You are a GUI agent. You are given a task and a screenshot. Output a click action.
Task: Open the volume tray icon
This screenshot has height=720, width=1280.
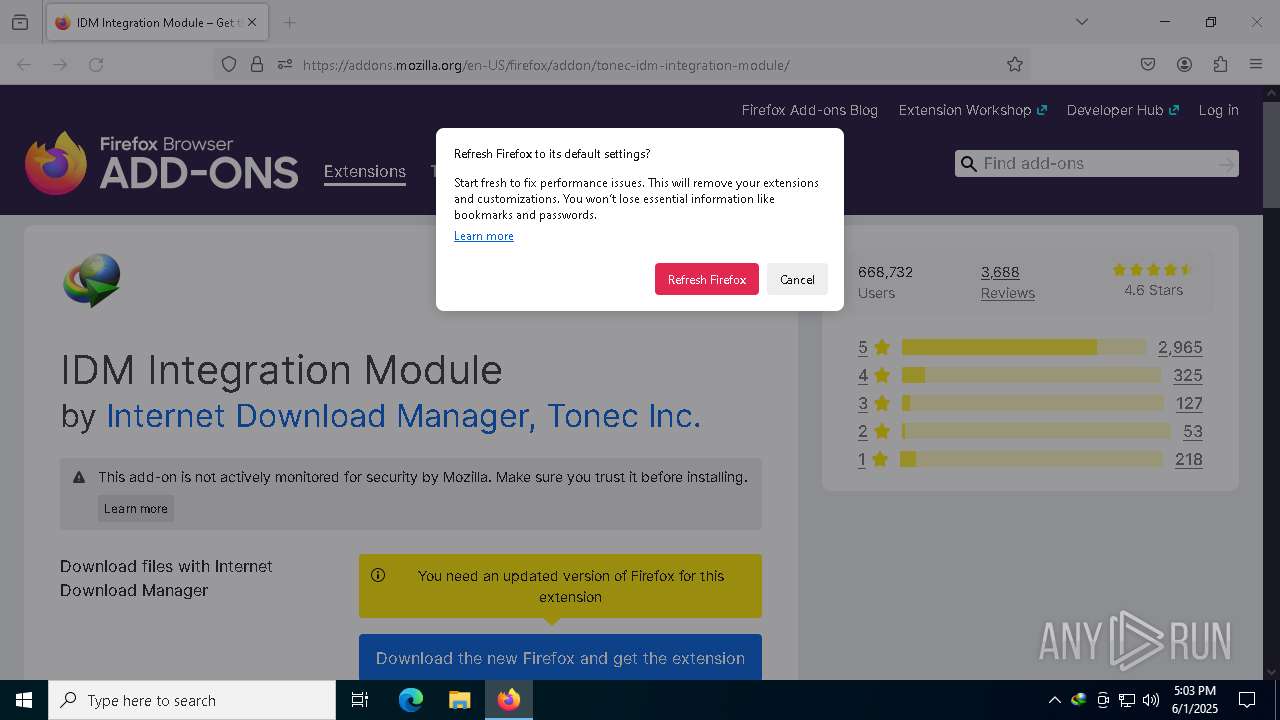point(1151,700)
